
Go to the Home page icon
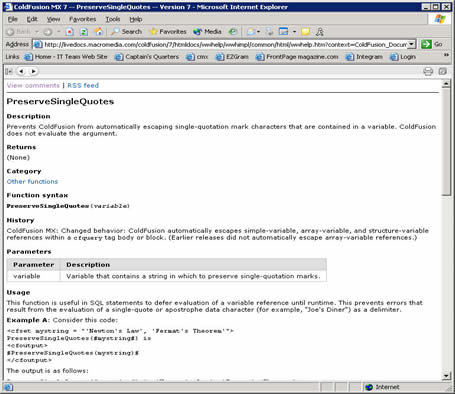pos(98,32)
